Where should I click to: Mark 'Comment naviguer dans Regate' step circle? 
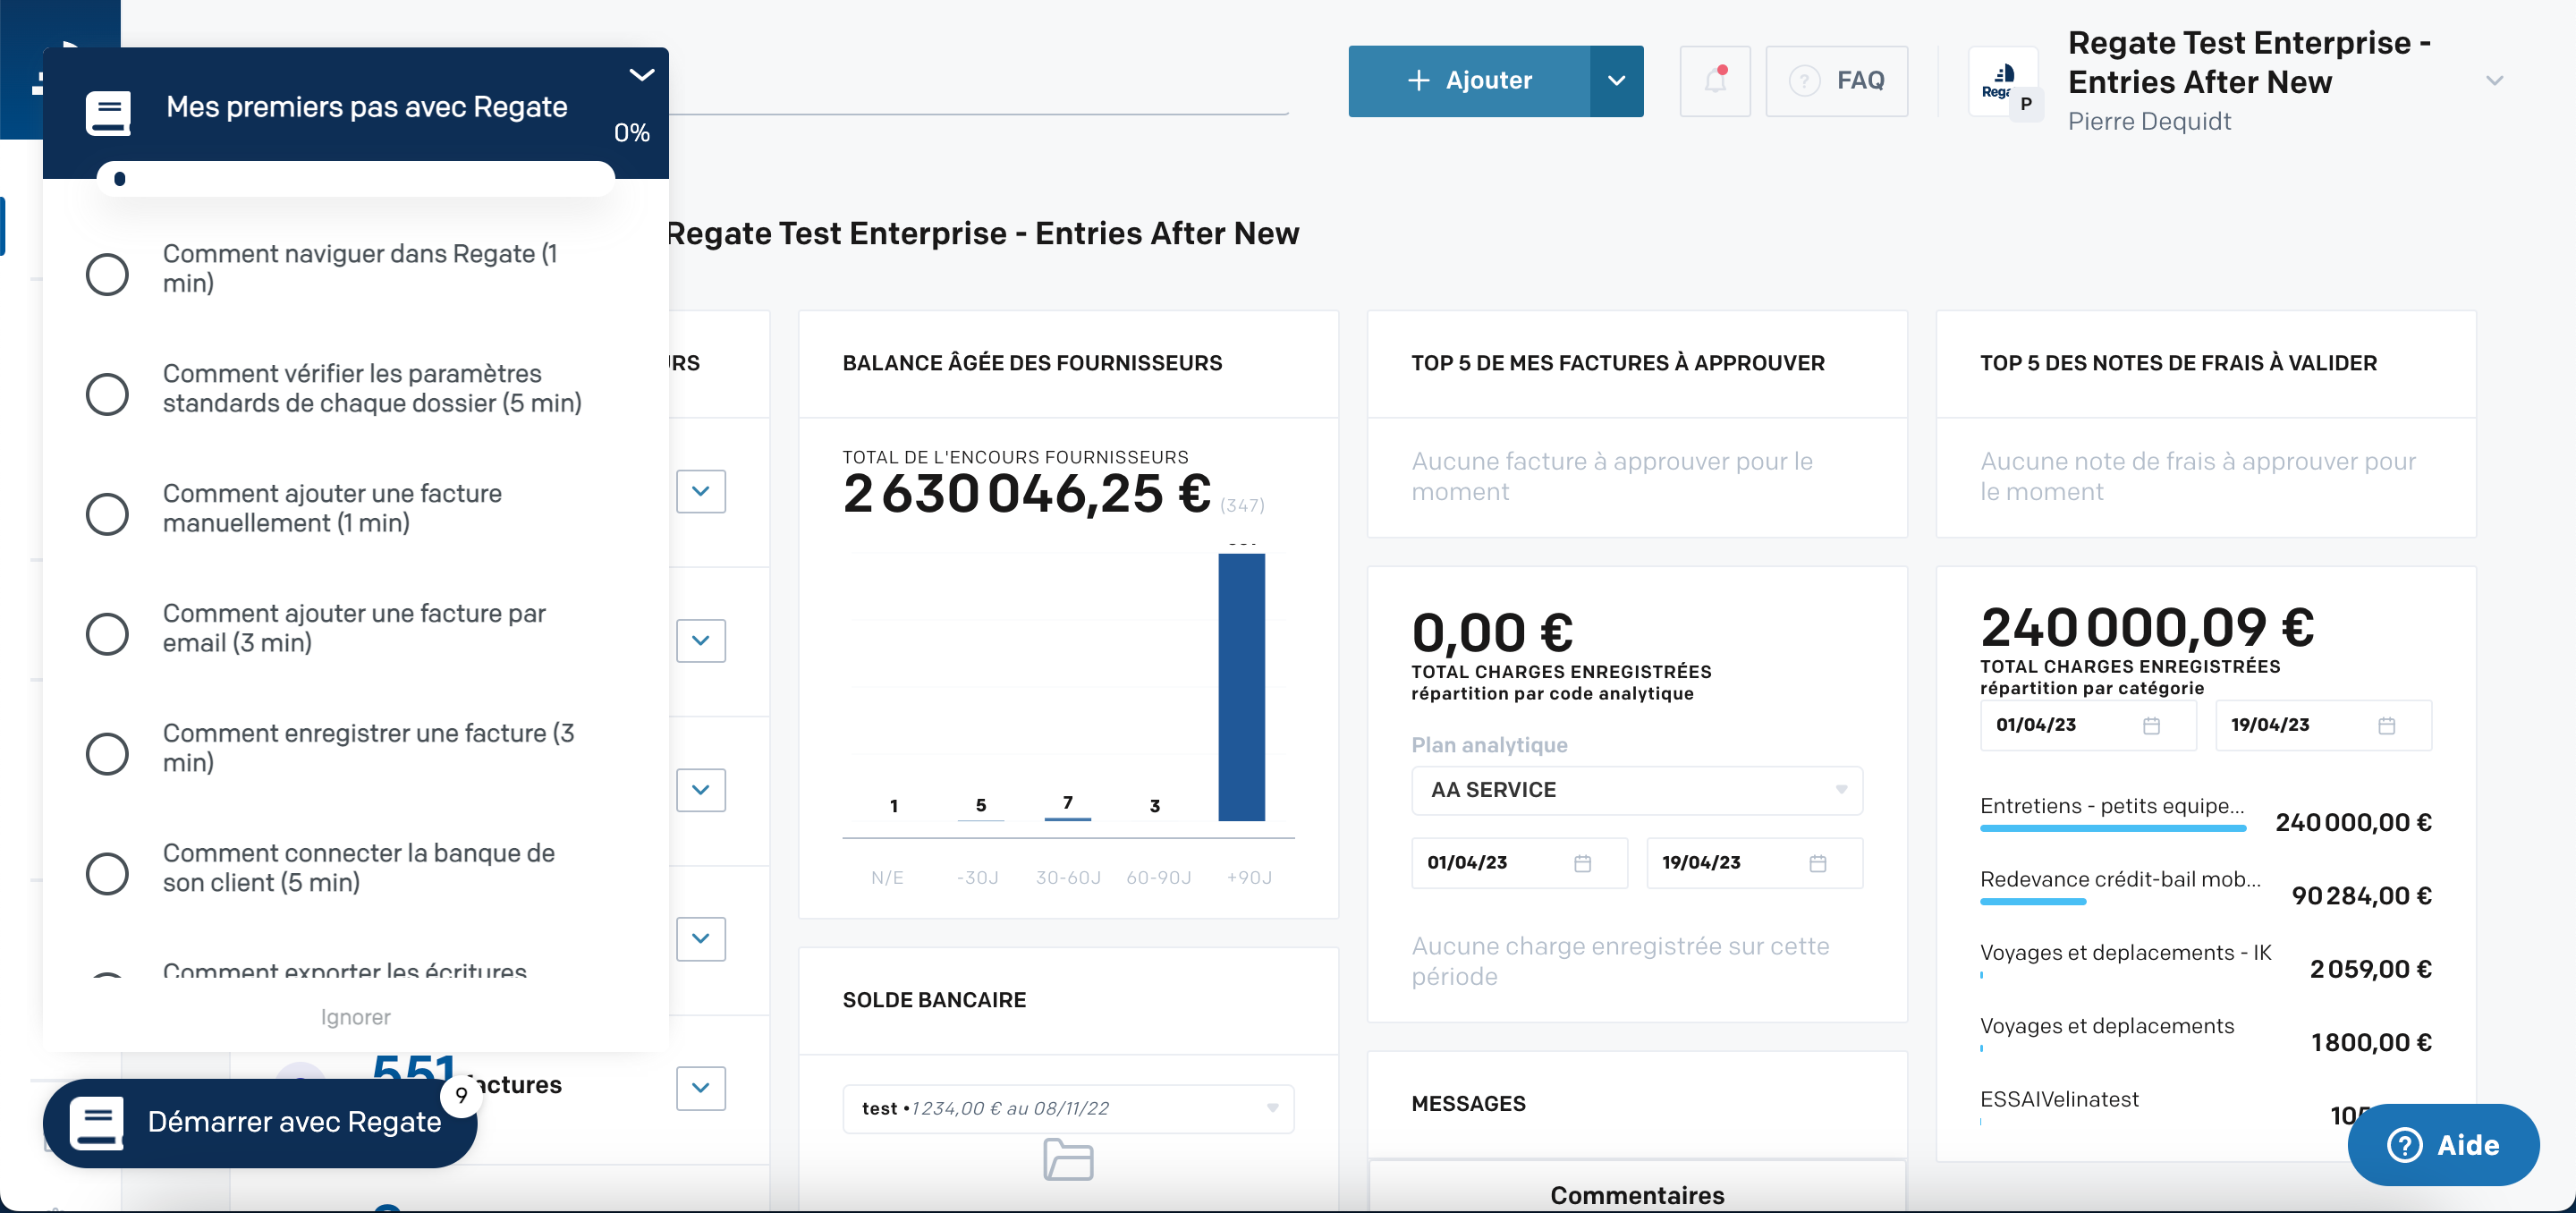coord(107,274)
